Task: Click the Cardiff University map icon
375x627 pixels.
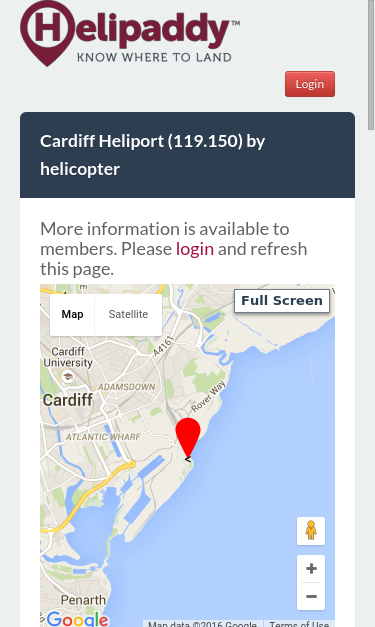Action: click(68, 376)
